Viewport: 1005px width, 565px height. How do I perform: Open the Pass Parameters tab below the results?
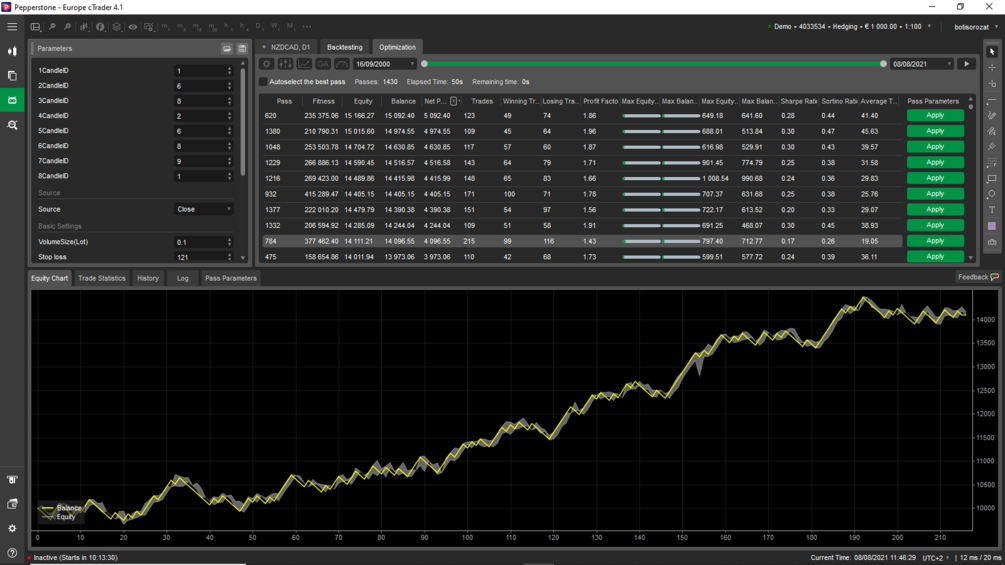[231, 279]
